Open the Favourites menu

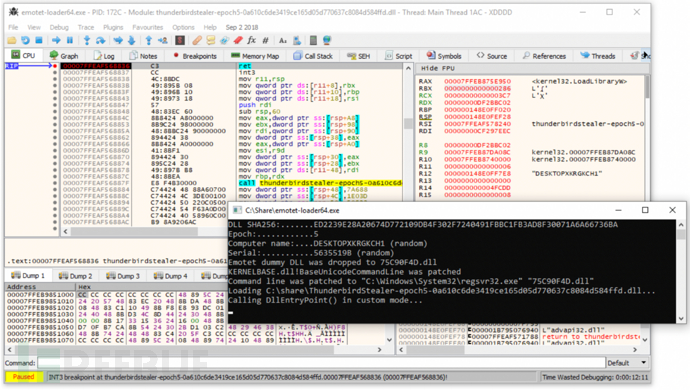tap(147, 27)
